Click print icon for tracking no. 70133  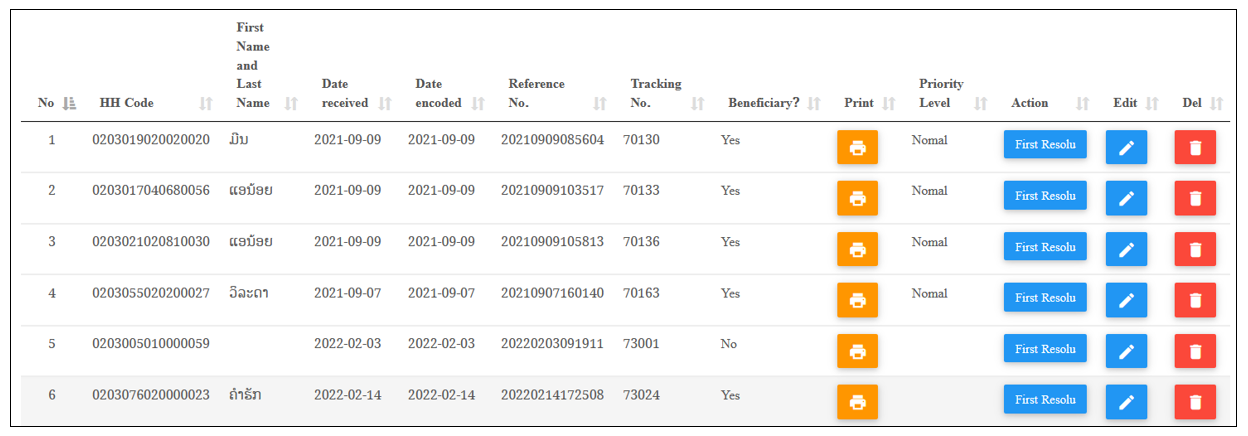click(857, 198)
